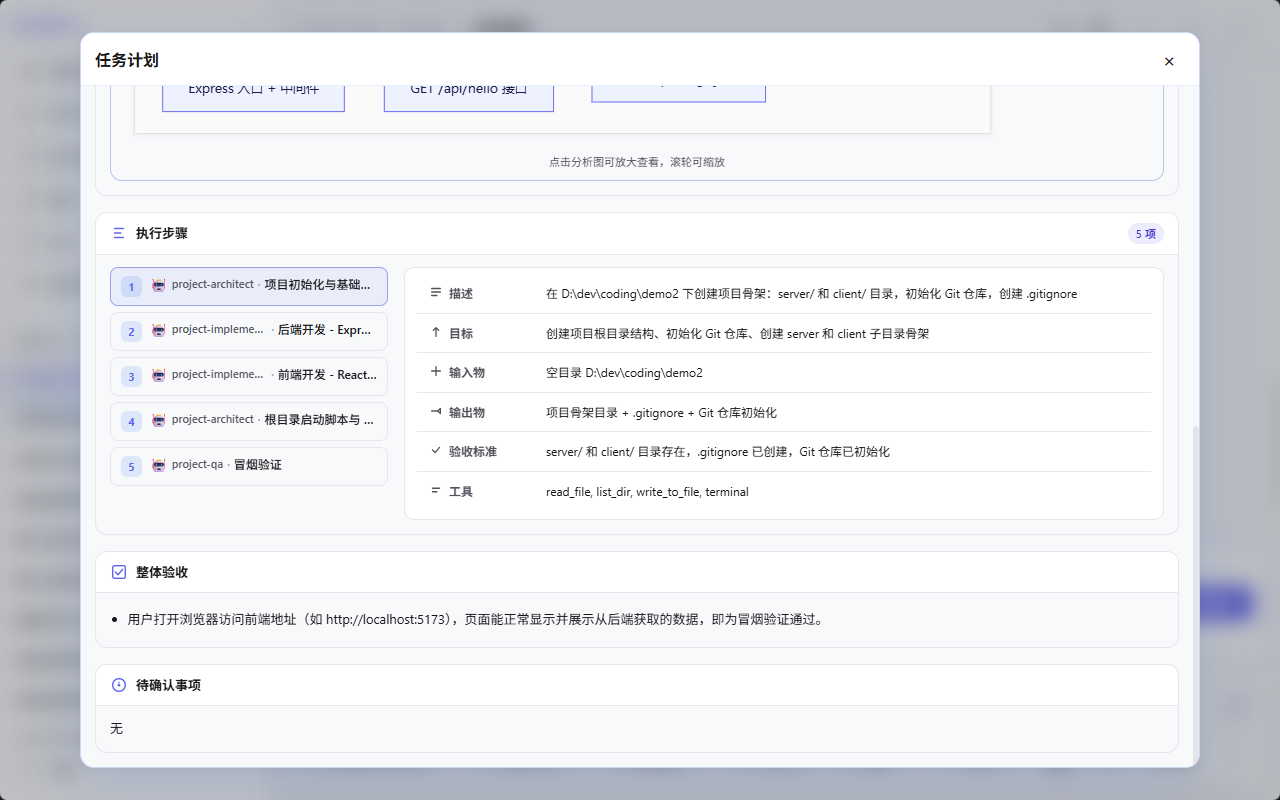Click the robot avatar of step 3

159,375
